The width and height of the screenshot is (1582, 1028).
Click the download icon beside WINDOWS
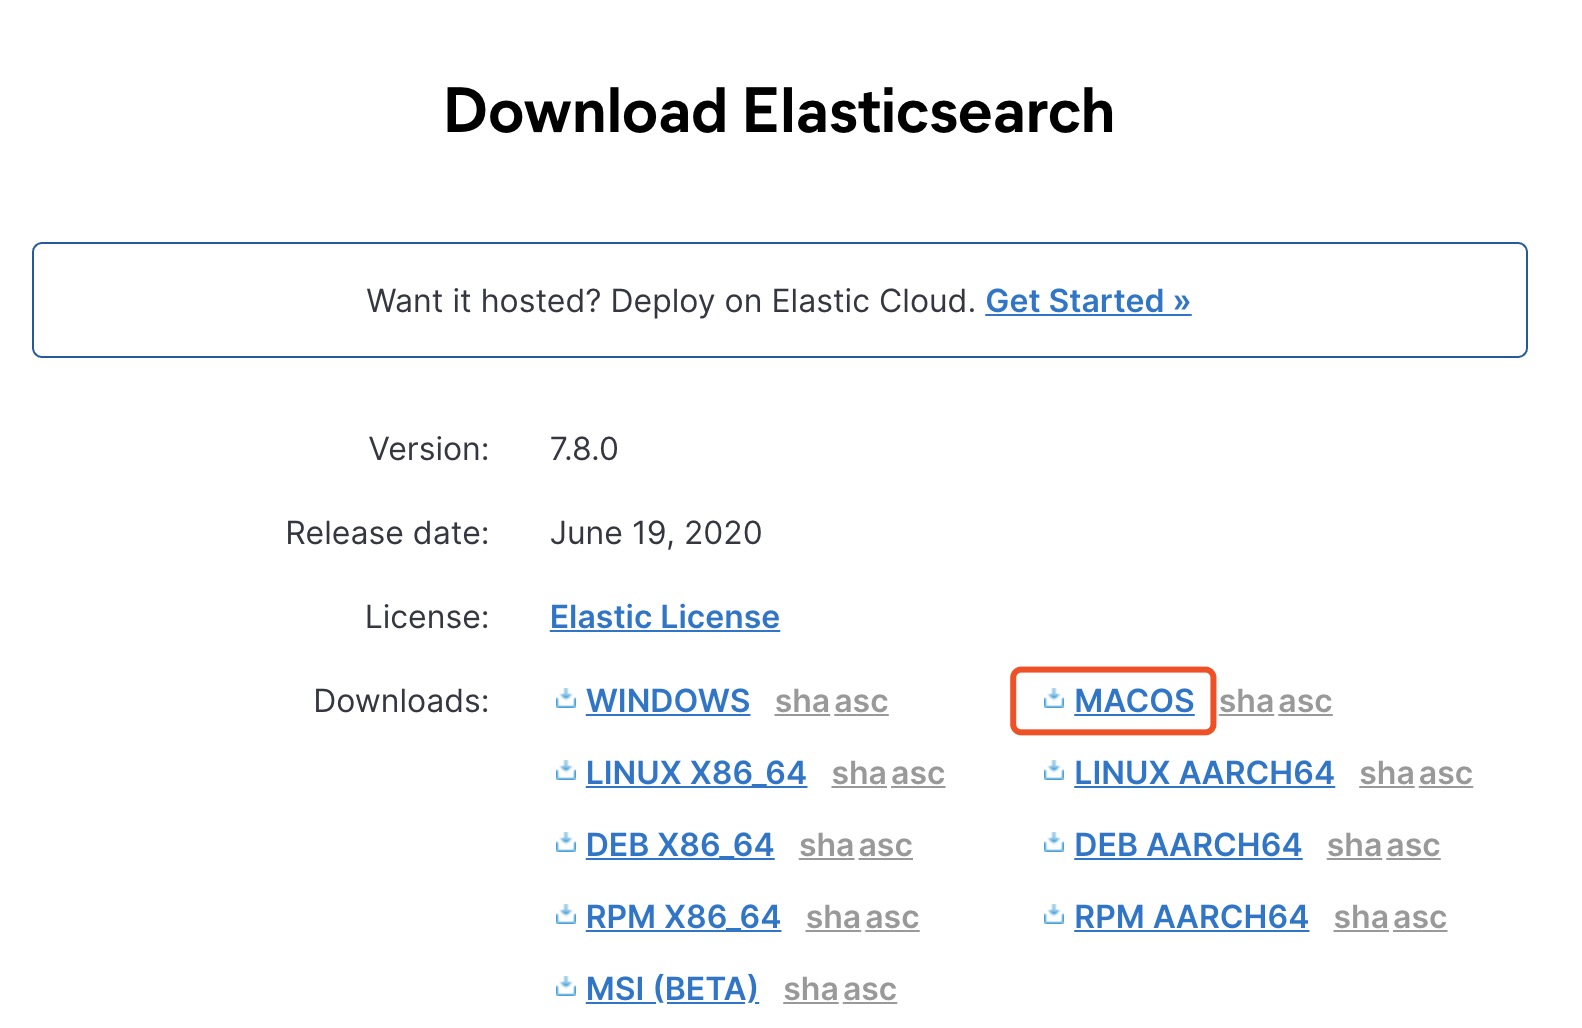click(x=566, y=700)
